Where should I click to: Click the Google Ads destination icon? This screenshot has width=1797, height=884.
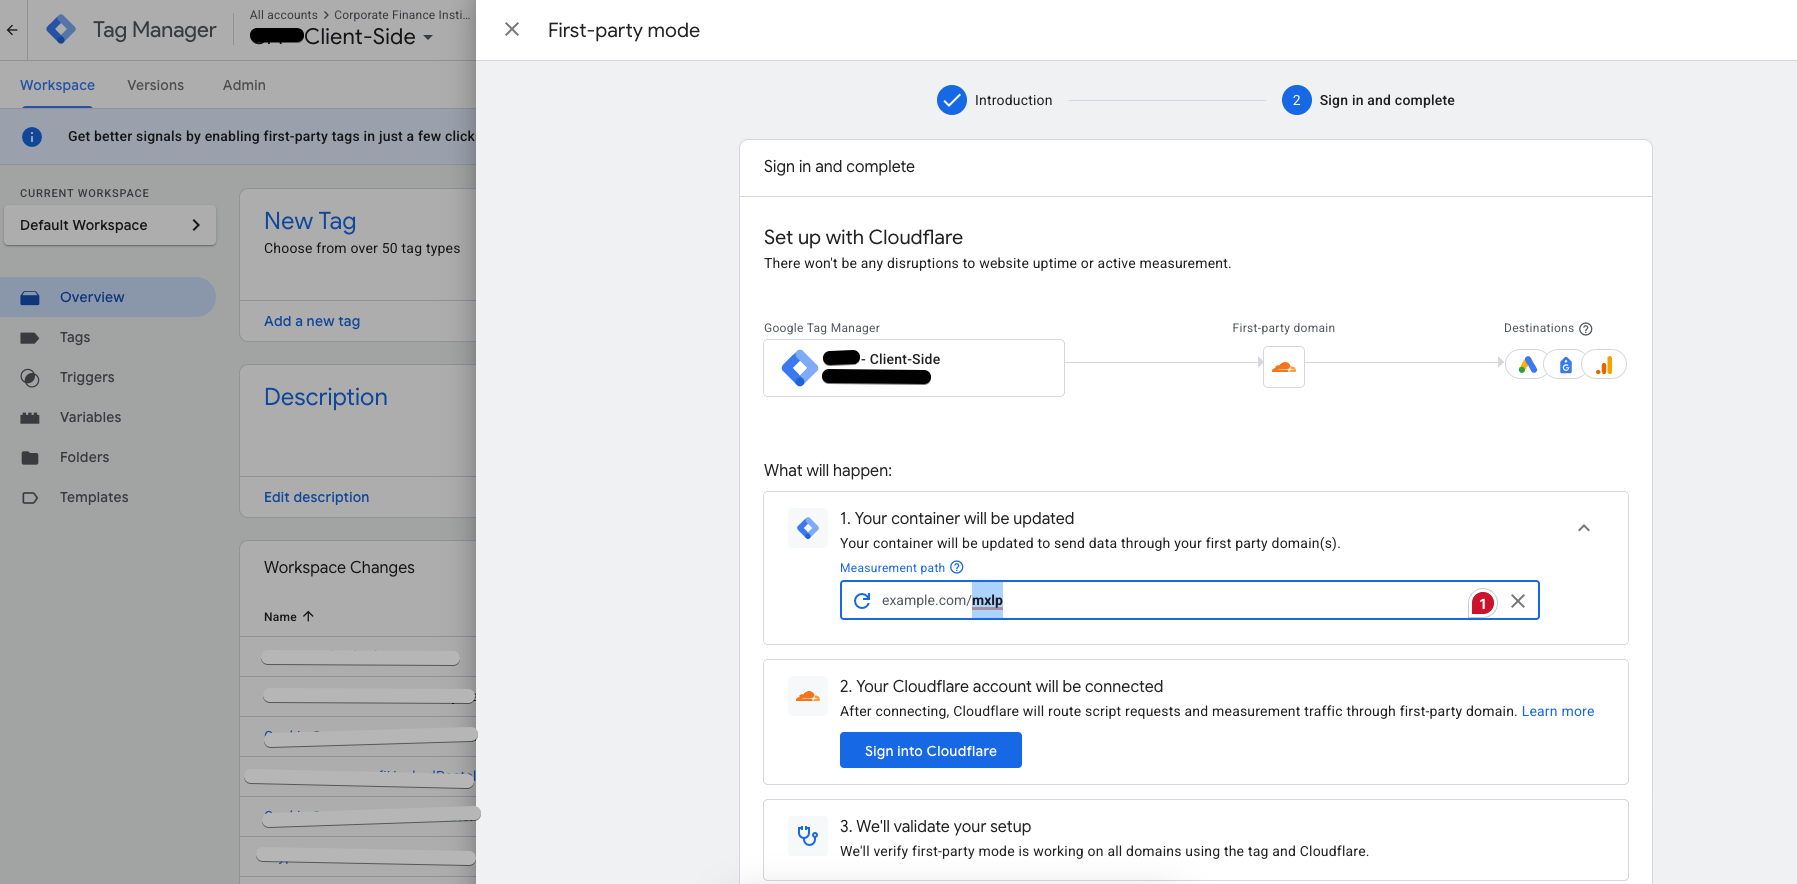[x=1527, y=365]
